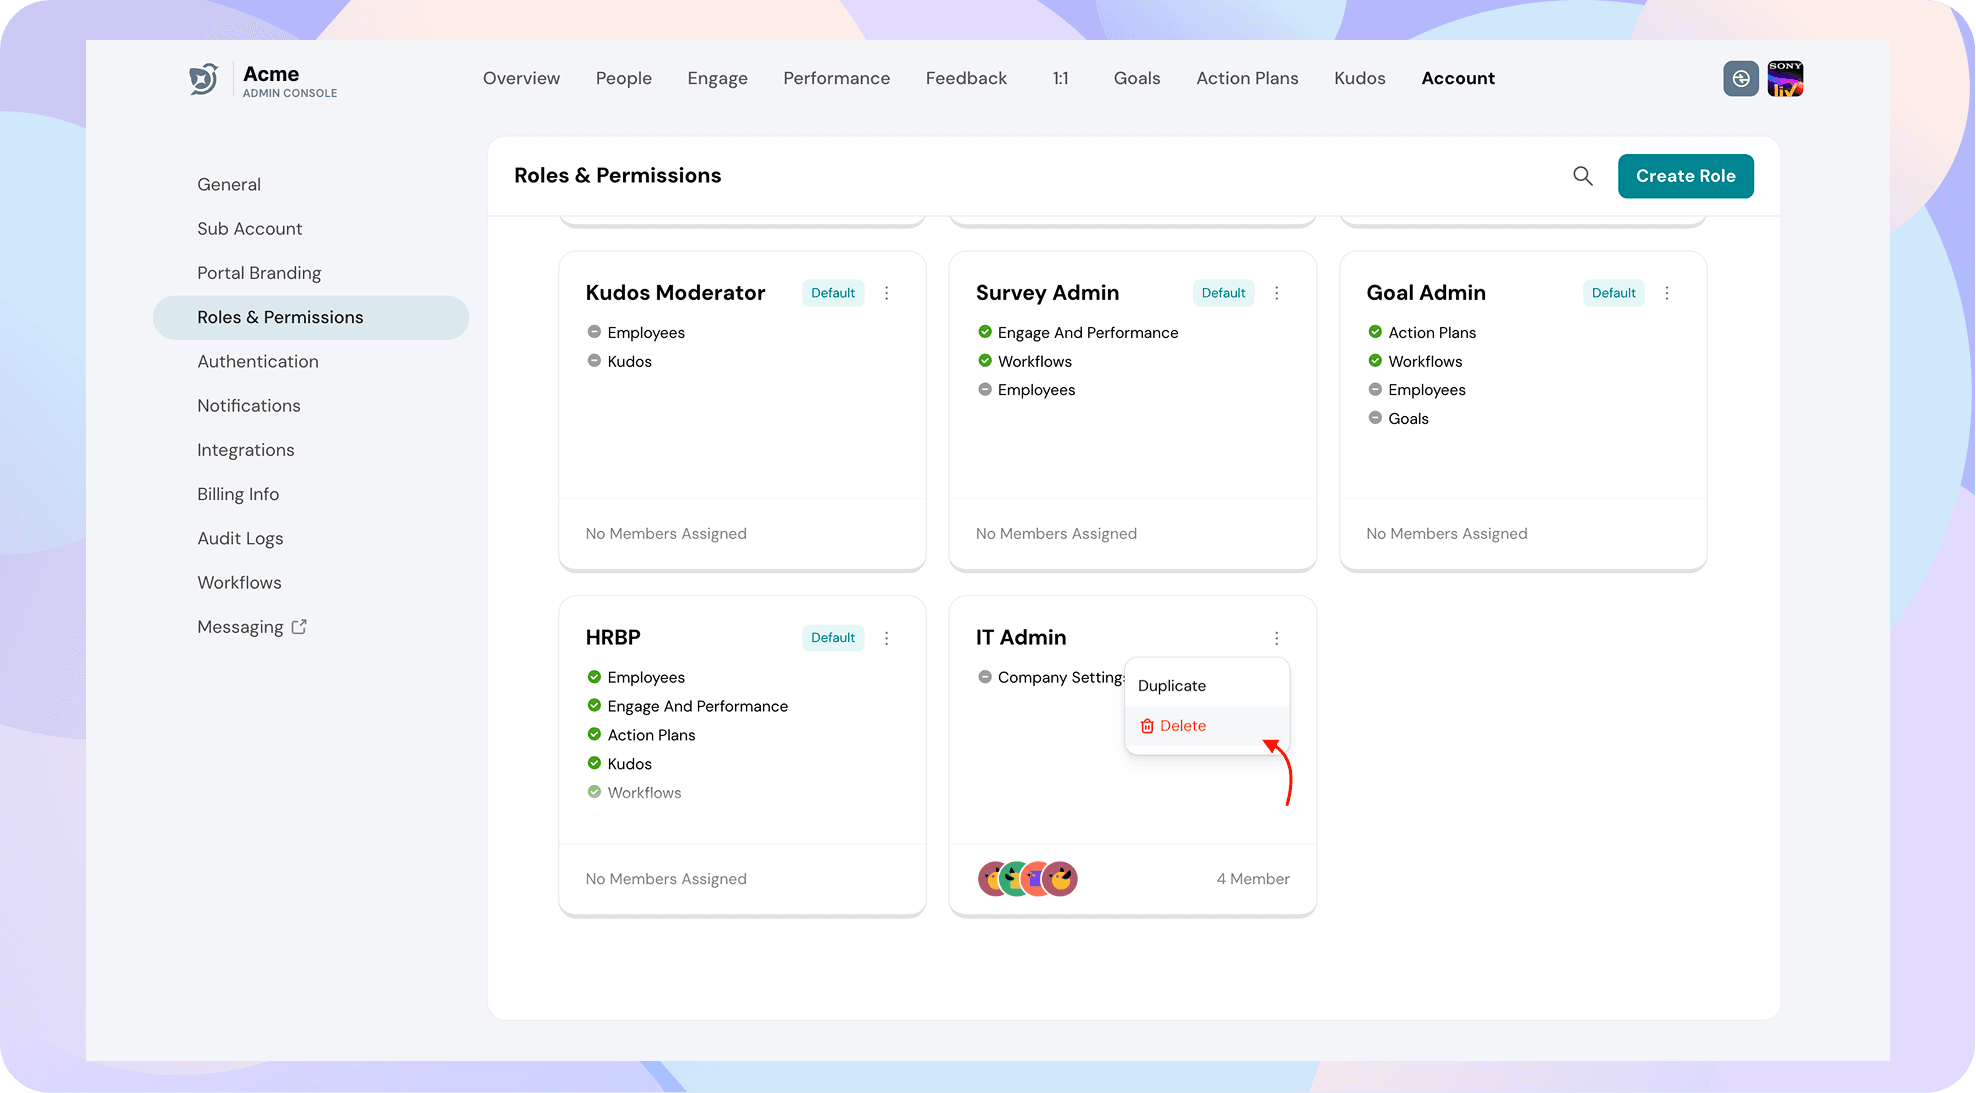The width and height of the screenshot is (1976, 1093).
Task: Click the Default badge on Goal Admin
Action: (1614, 293)
